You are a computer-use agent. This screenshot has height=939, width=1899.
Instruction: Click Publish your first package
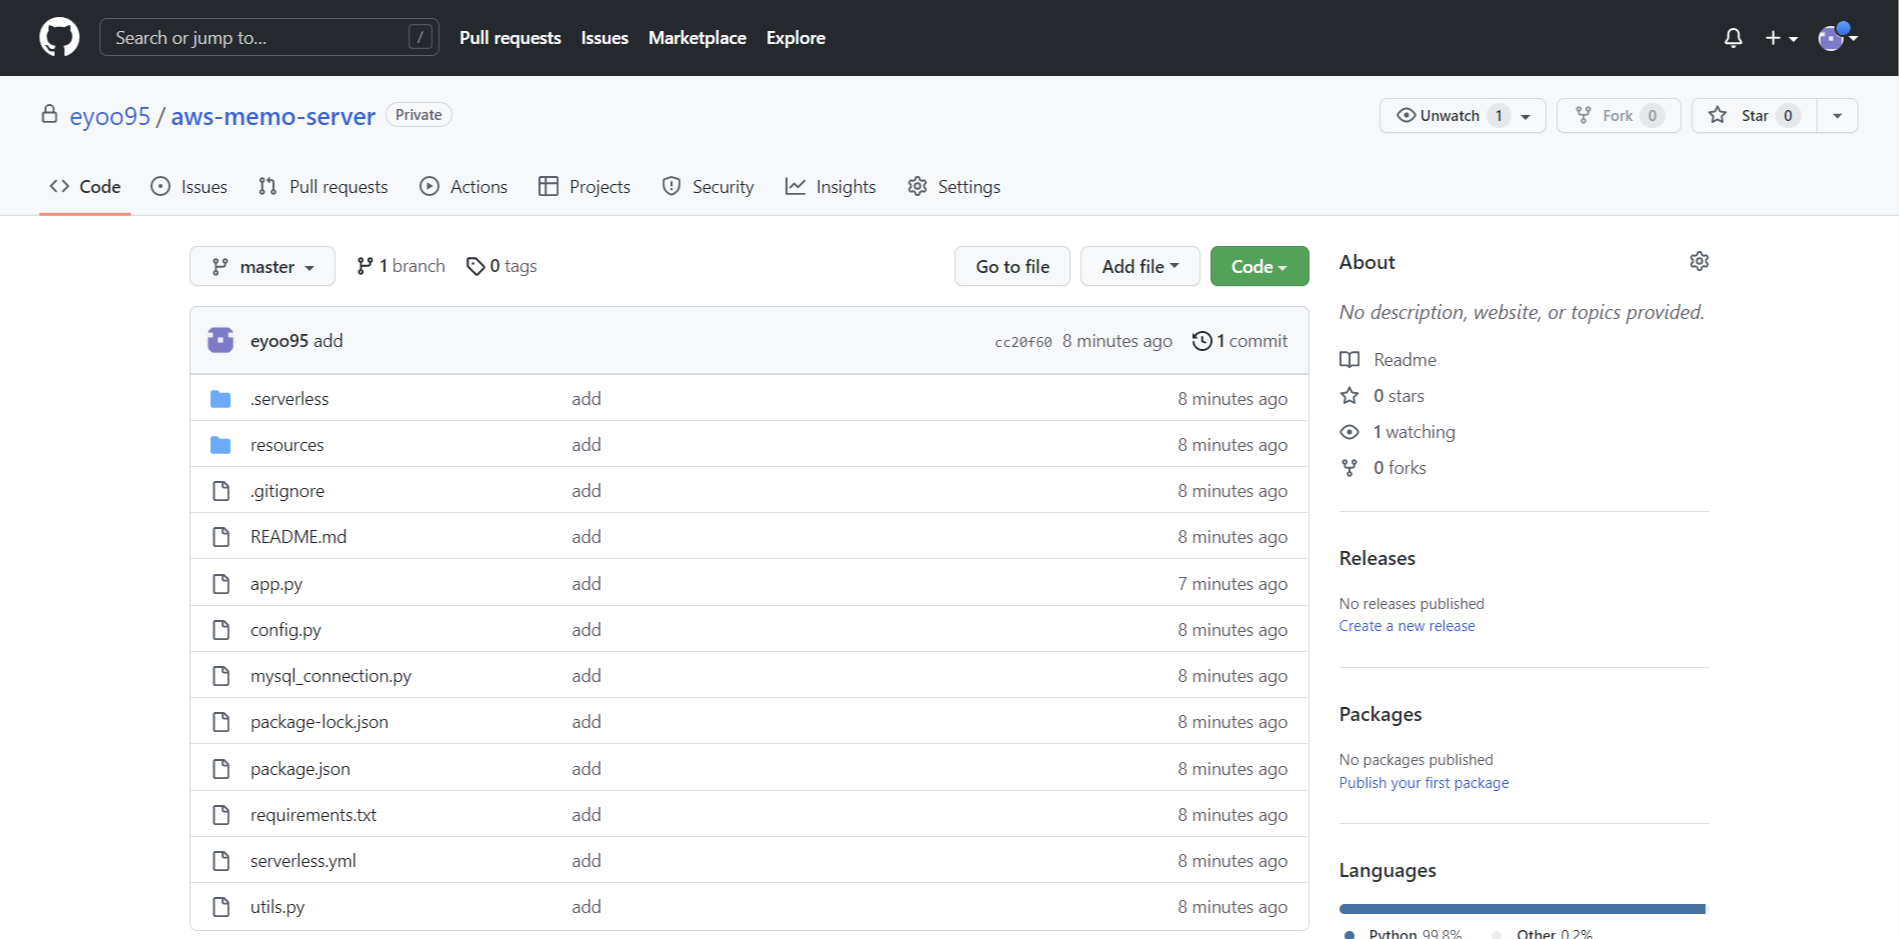[1424, 783]
